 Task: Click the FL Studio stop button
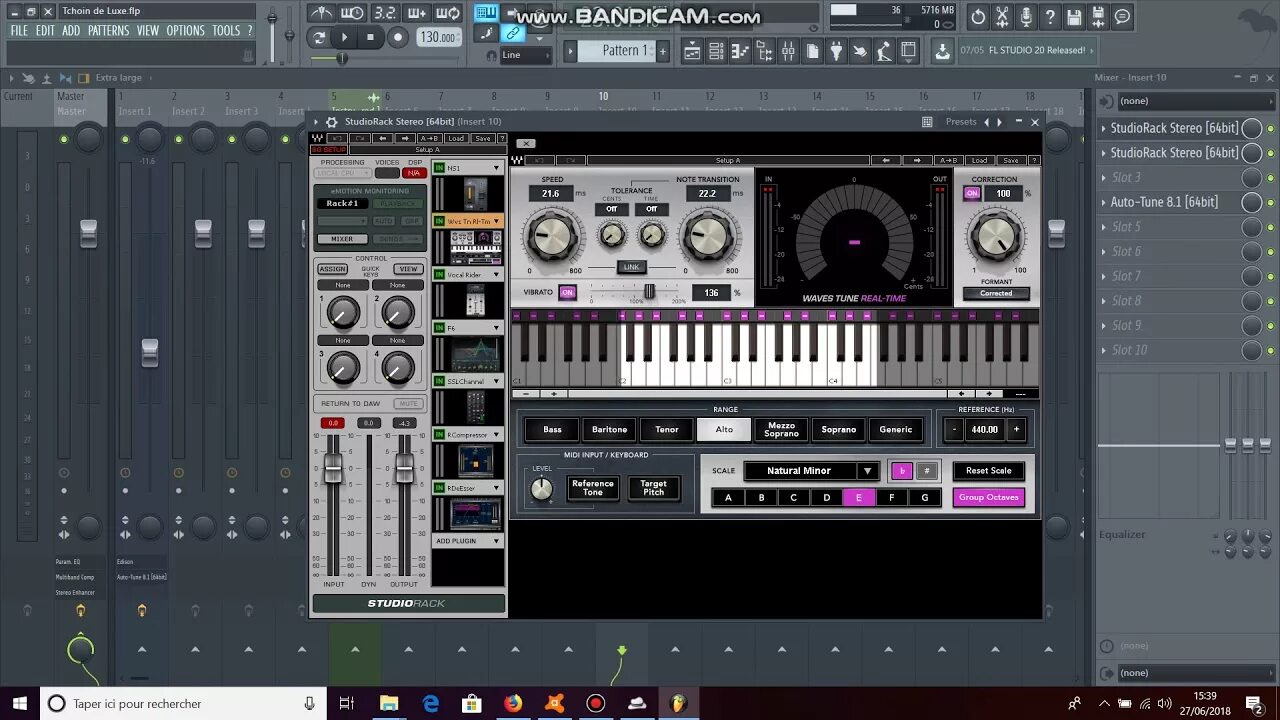point(370,37)
